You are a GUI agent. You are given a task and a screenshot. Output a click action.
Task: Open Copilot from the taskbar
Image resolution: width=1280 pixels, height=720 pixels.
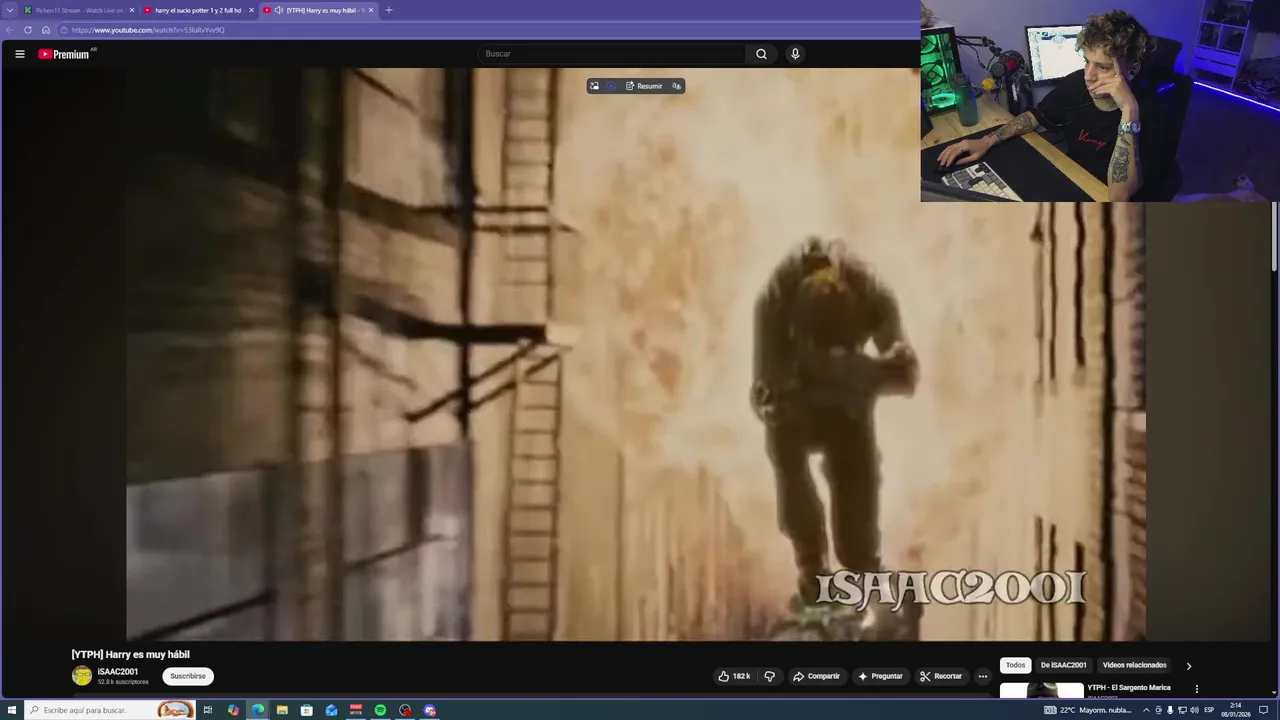[233, 710]
